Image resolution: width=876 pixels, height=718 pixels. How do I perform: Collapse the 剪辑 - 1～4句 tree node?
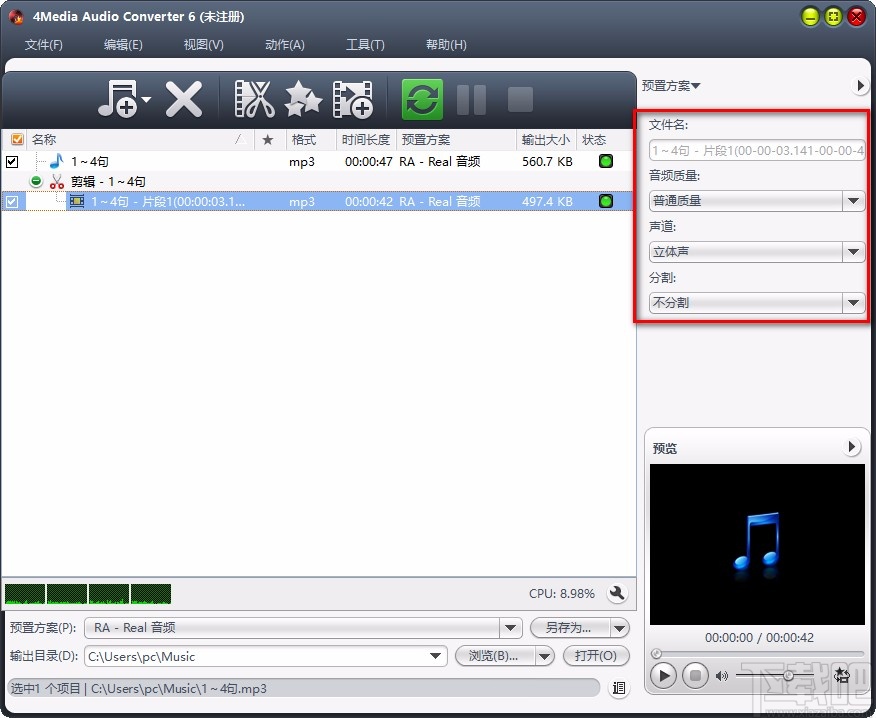[x=36, y=181]
